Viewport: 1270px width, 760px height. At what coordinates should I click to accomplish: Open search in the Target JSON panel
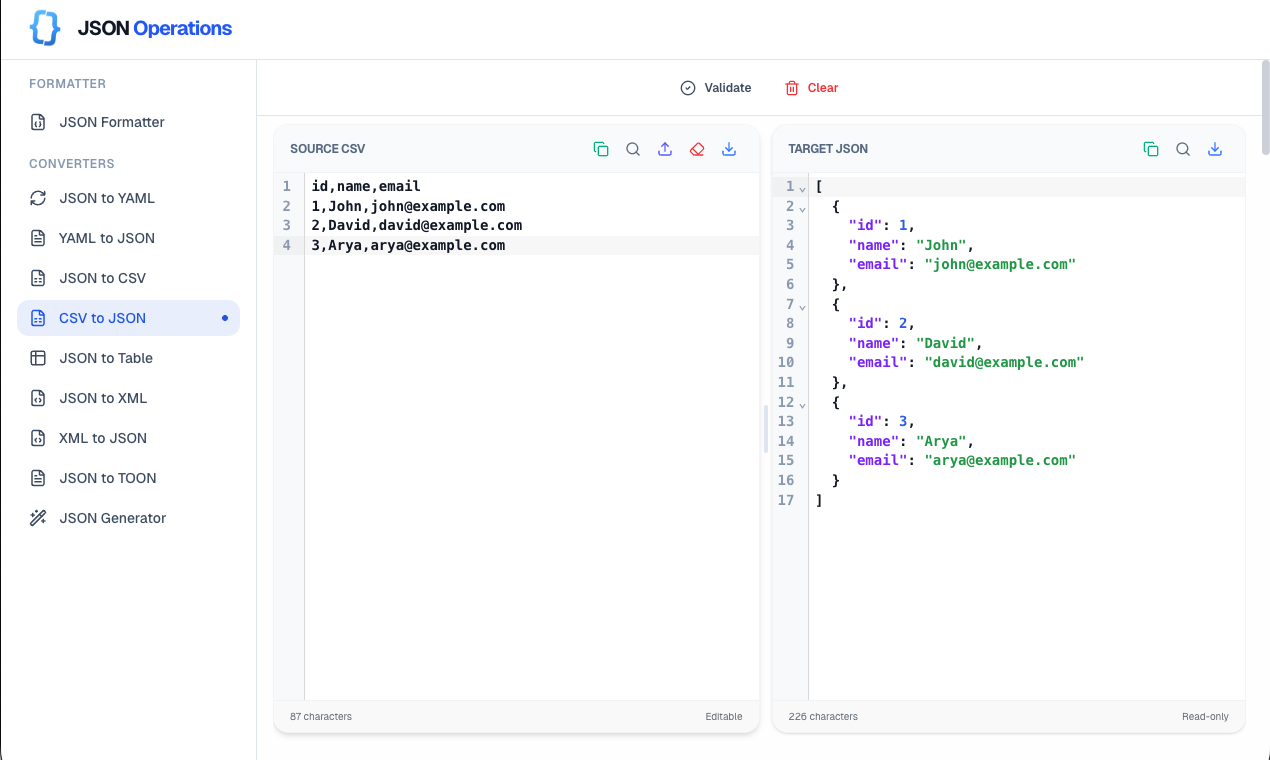click(x=1183, y=148)
